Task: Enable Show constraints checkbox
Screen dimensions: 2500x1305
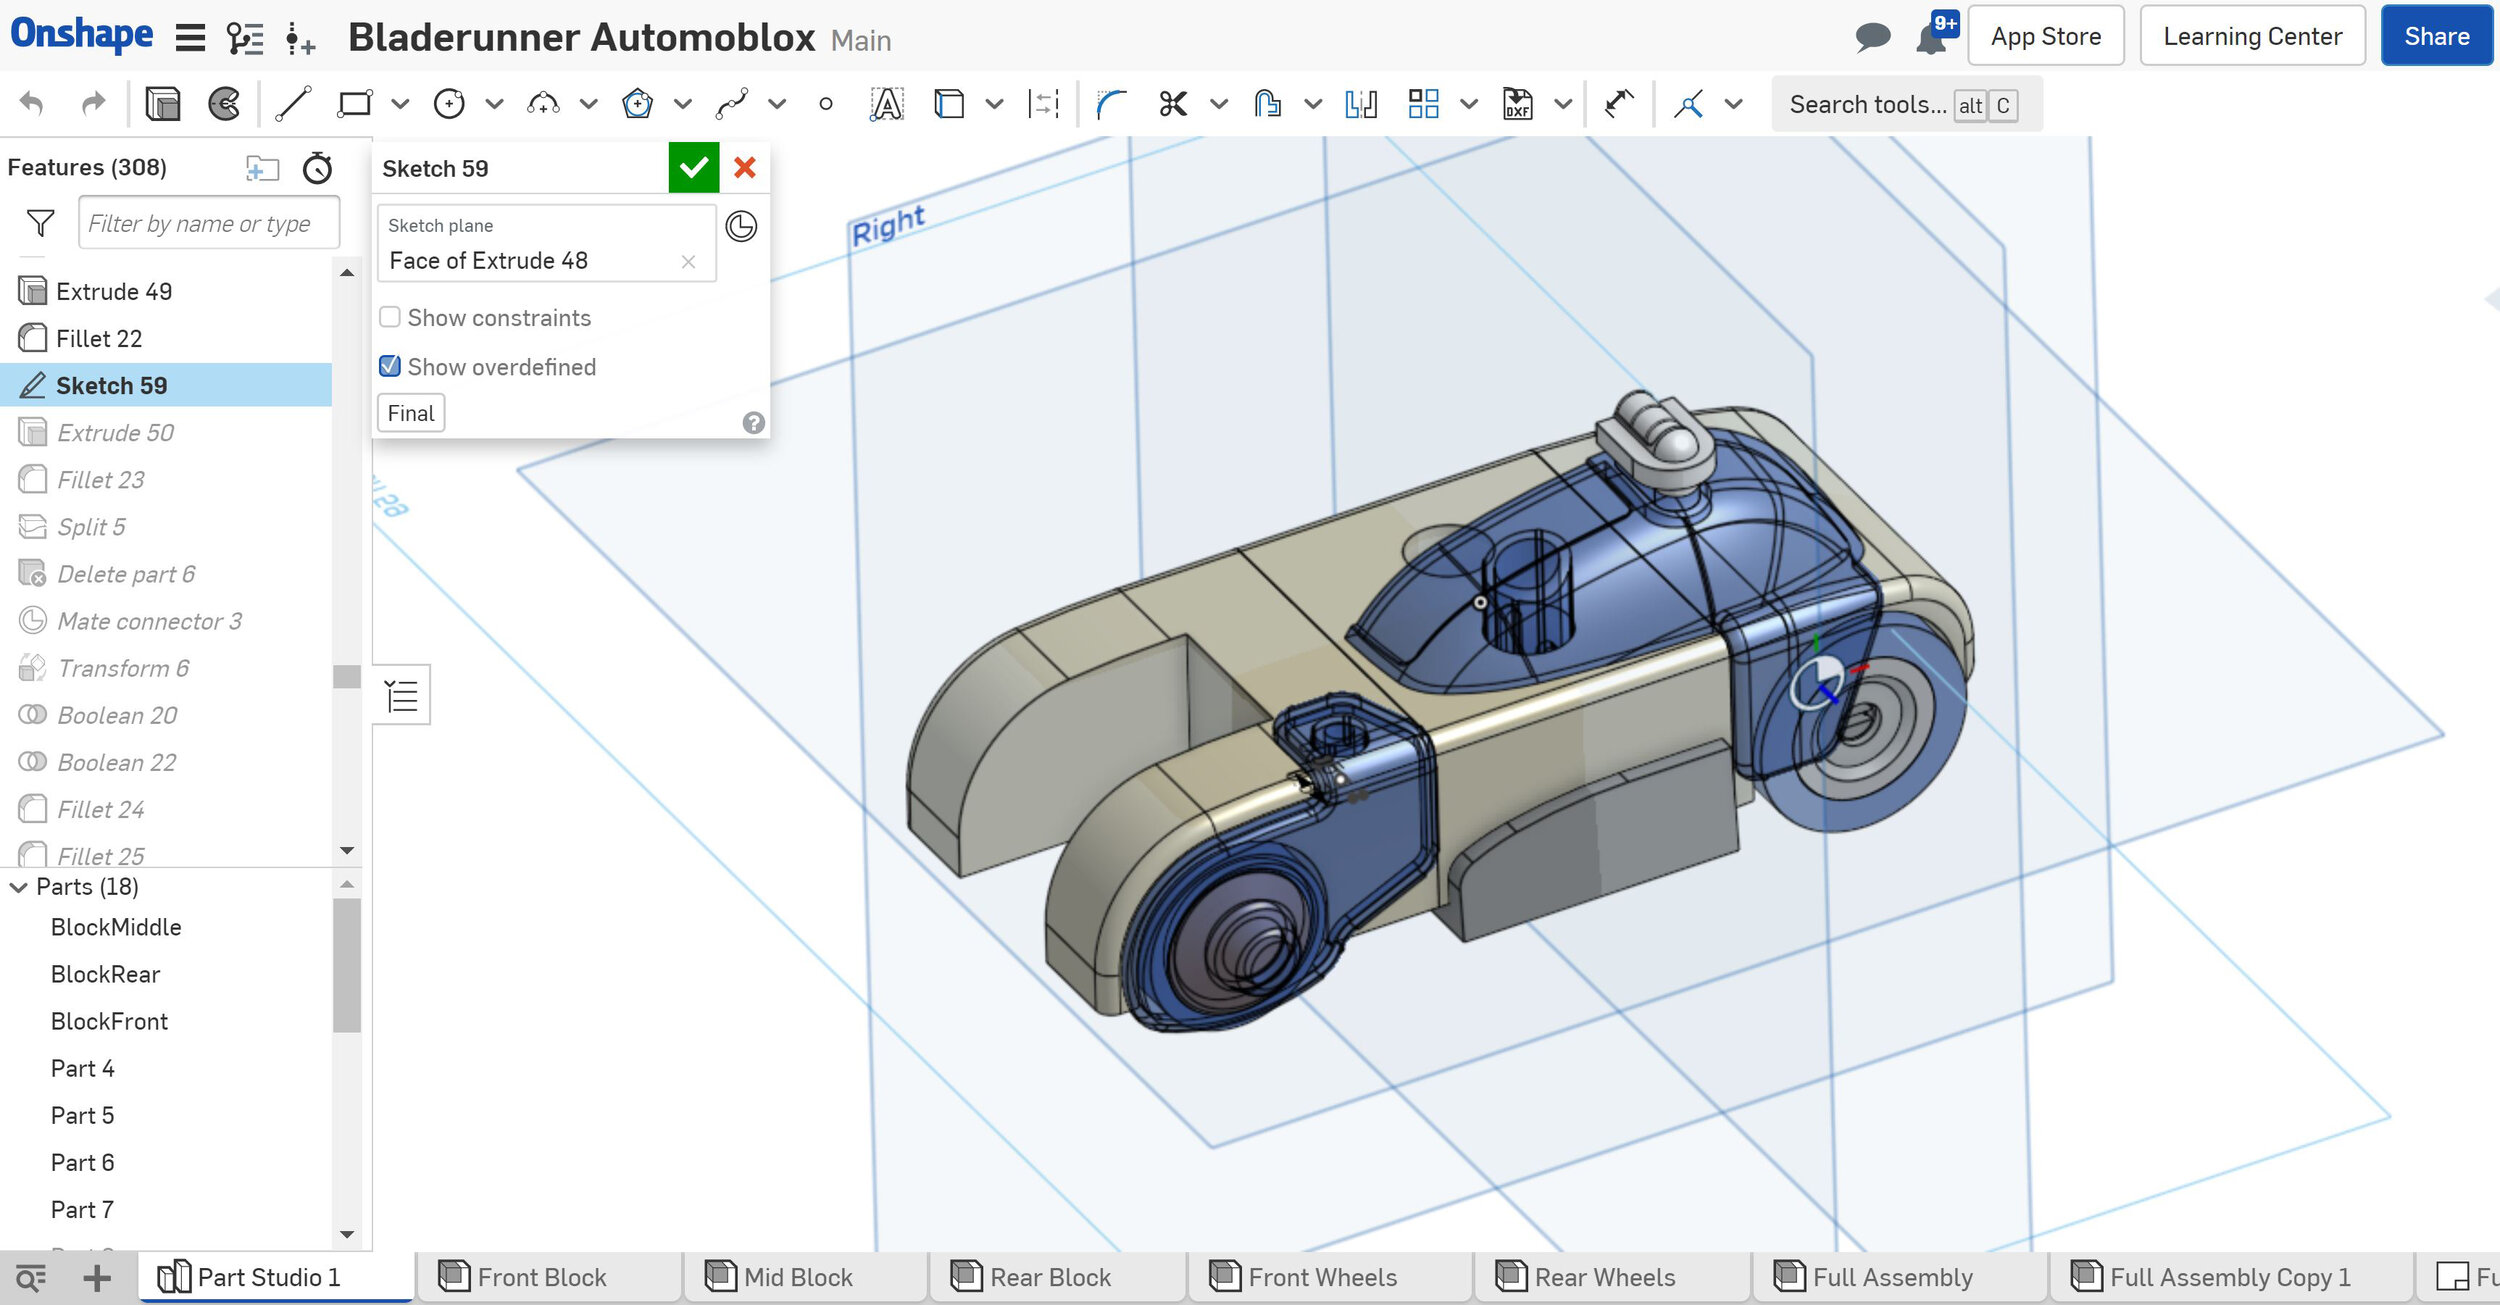Action: click(390, 318)
